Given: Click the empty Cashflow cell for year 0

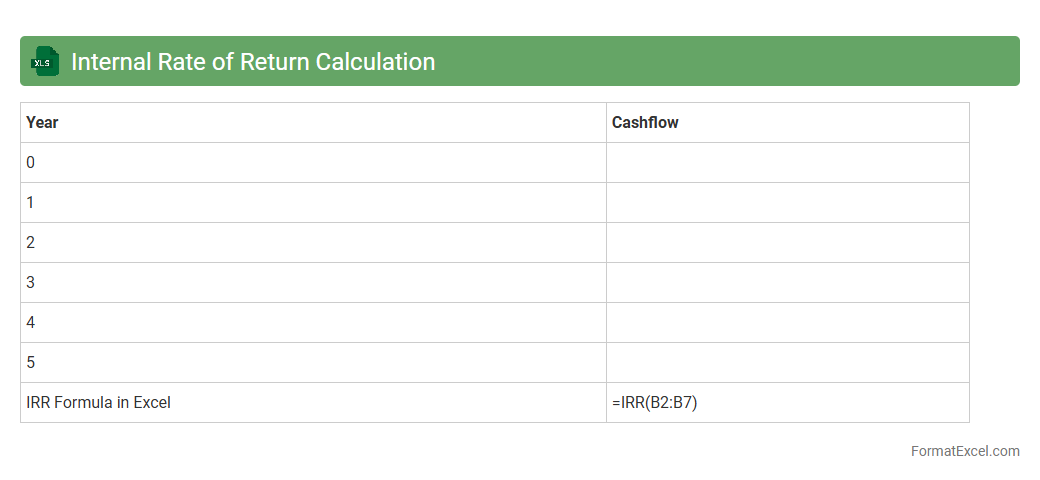Looking at the screenshot, I should coord(787,163).
